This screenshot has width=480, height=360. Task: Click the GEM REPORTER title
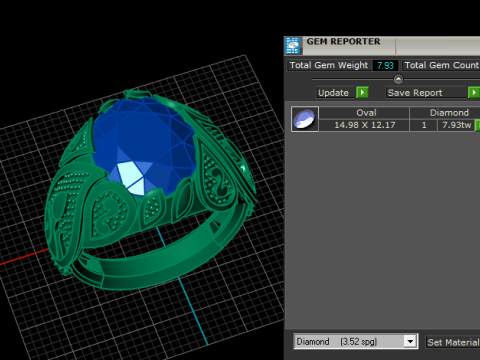(343, 42)
